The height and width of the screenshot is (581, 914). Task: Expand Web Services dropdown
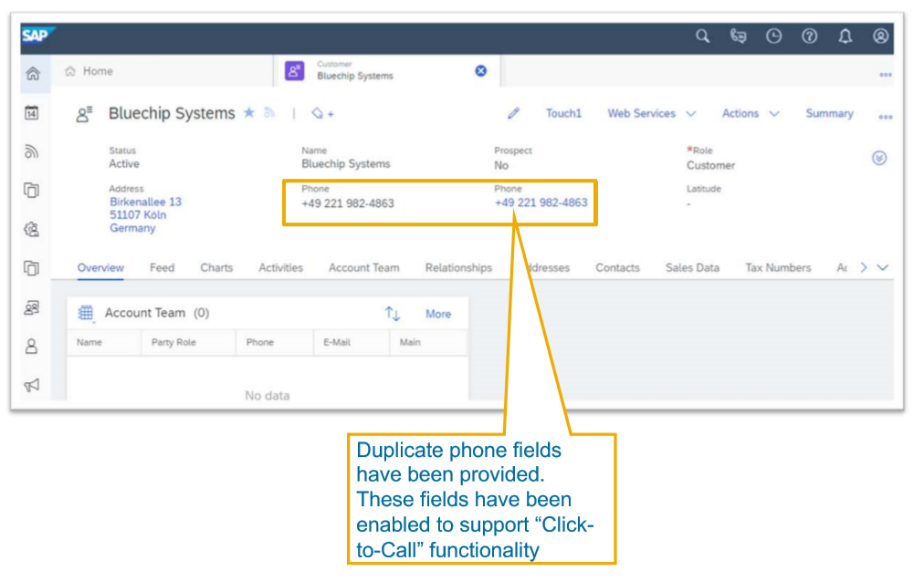tap(691, 114)
